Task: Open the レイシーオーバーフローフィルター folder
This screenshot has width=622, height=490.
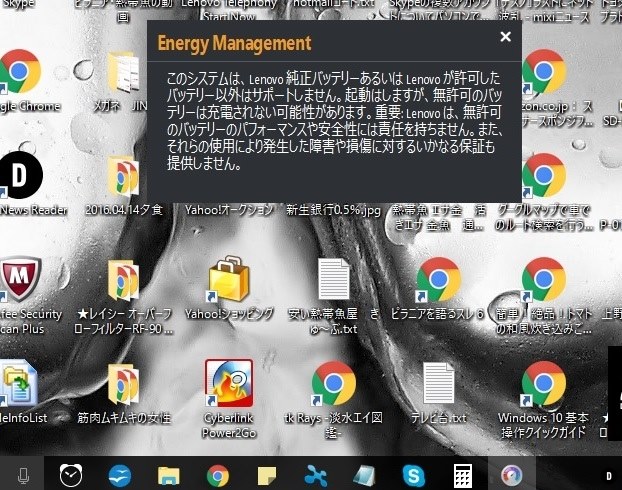Action: click(124, 281)
